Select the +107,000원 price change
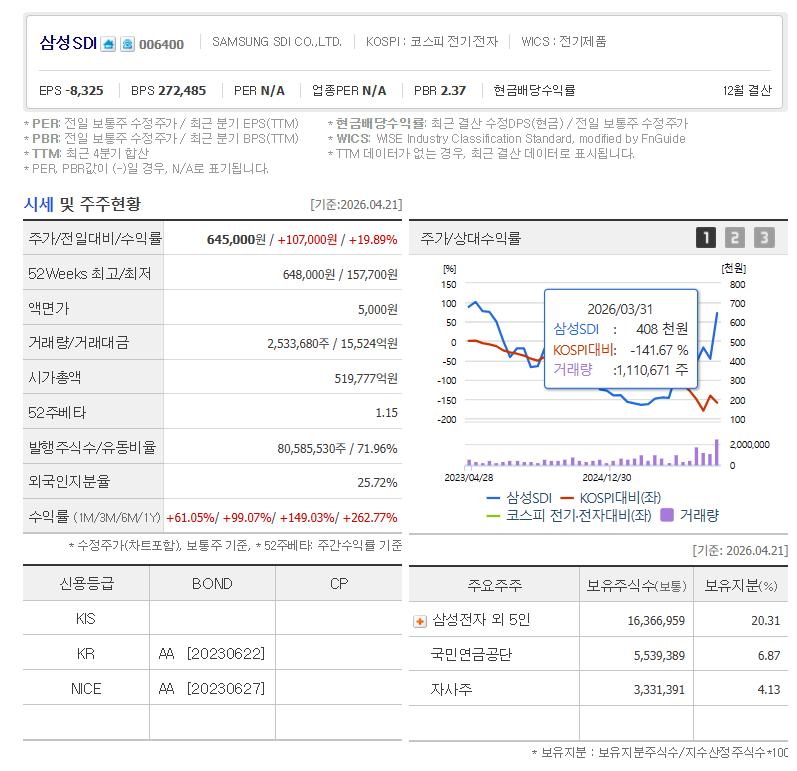The width and height of the screenshot is (797, 771). pyautogui.click(x=307, y=239)
